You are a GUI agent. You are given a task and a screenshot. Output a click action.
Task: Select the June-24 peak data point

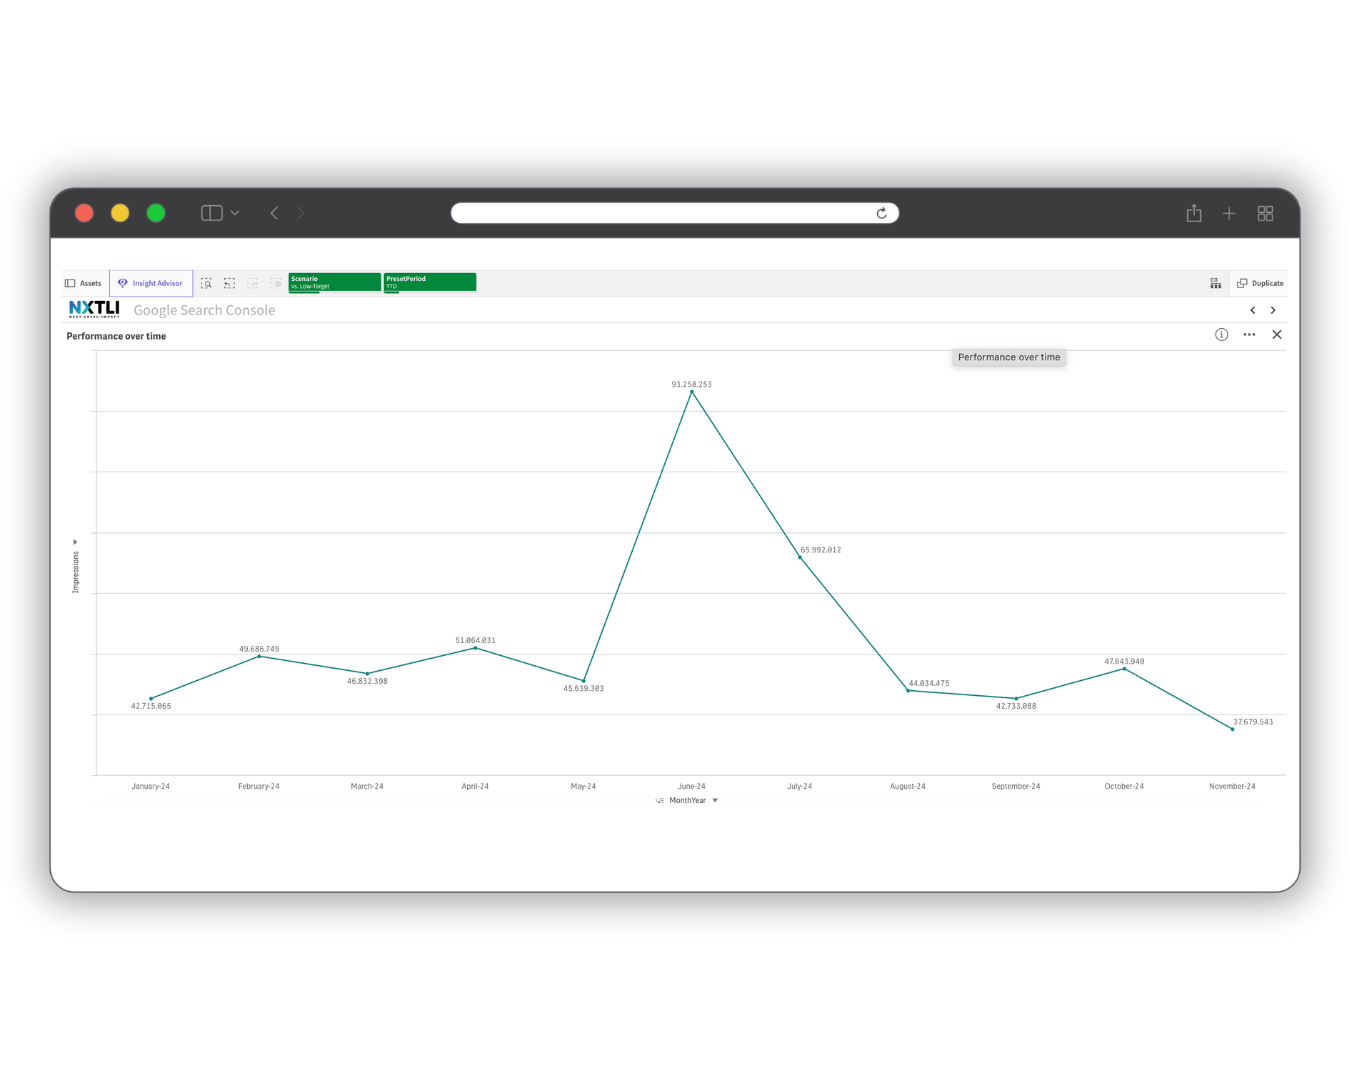coord(691,392)
